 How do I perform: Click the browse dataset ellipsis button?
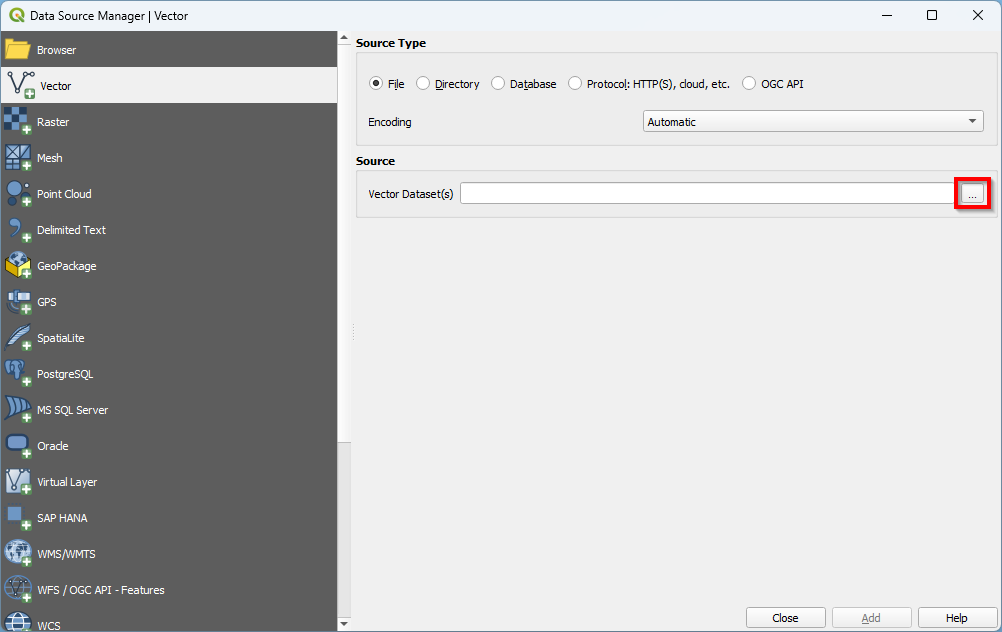(x=972, y=194)
